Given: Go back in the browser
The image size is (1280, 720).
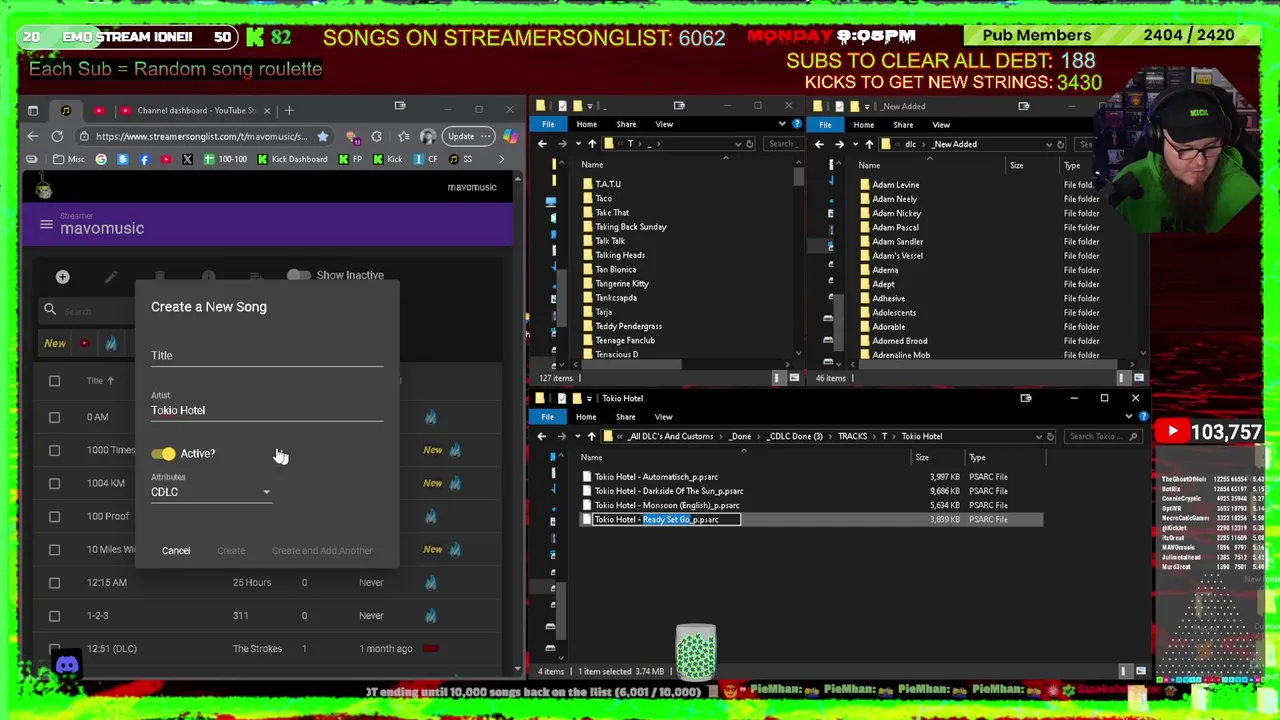Looking at the screenshot, I should pyautogui.click(x=33, y=136).
